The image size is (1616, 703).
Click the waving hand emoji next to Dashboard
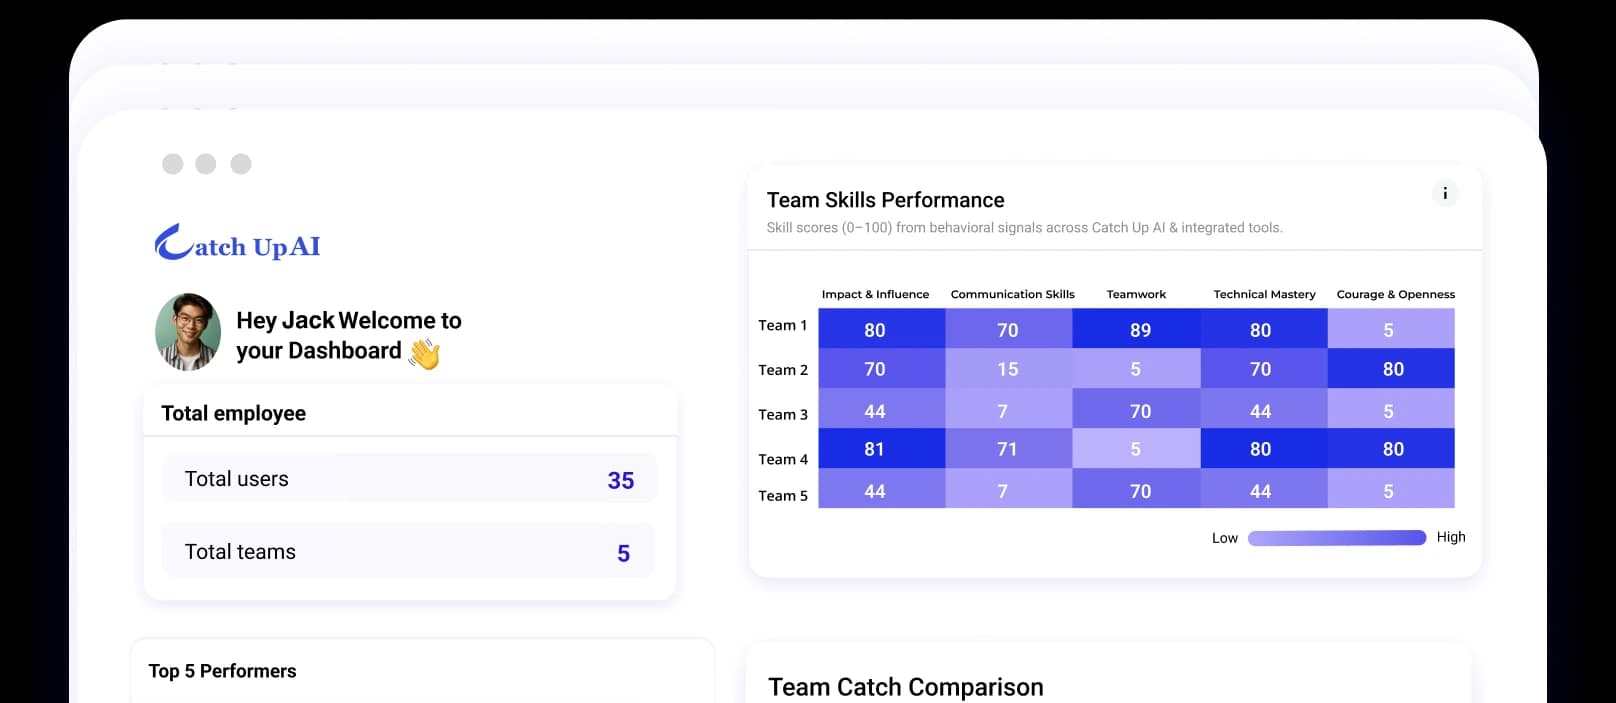point(424,352)
